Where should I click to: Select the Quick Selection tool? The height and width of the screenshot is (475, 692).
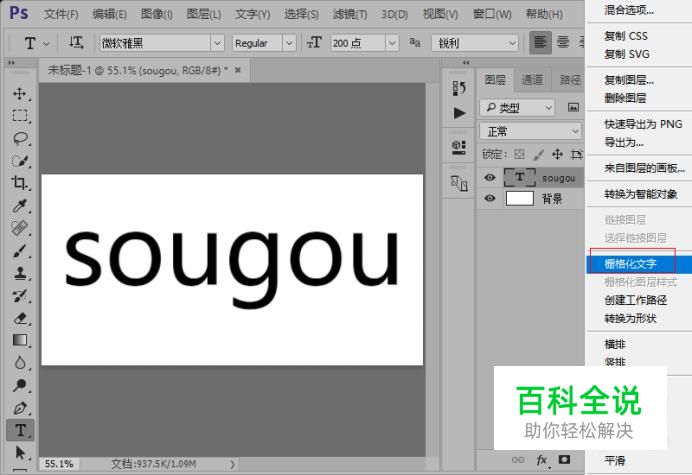[x=19, y=161]
